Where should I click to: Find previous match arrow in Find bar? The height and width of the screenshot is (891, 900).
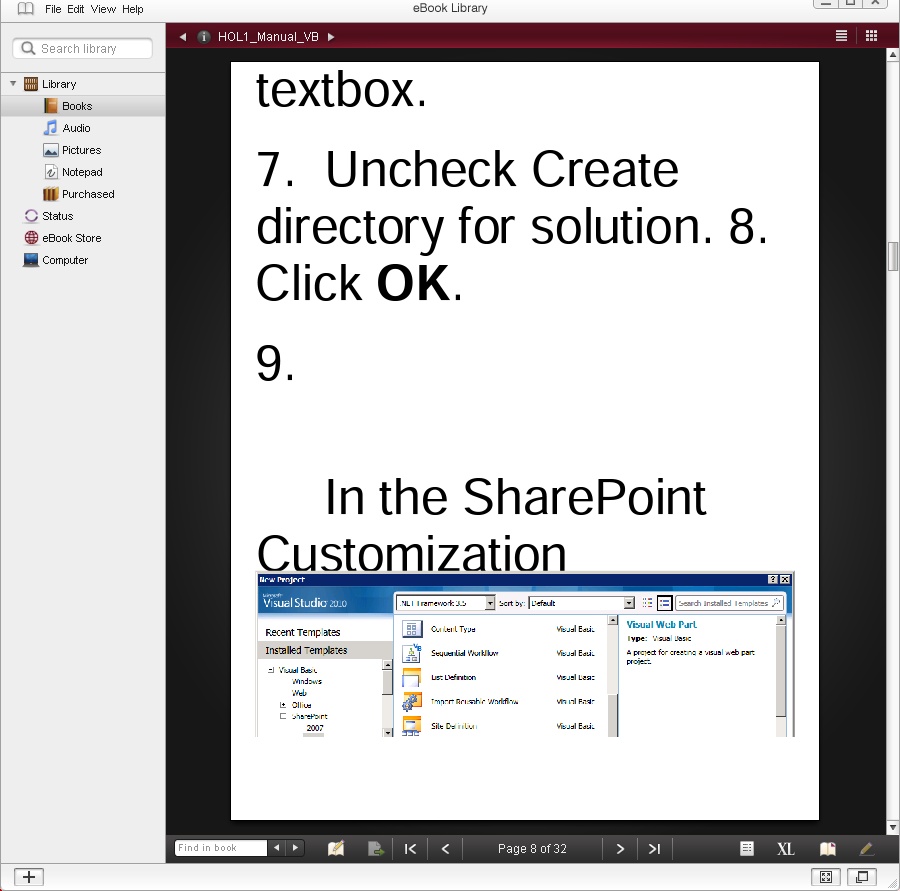[x=277, y=848]
